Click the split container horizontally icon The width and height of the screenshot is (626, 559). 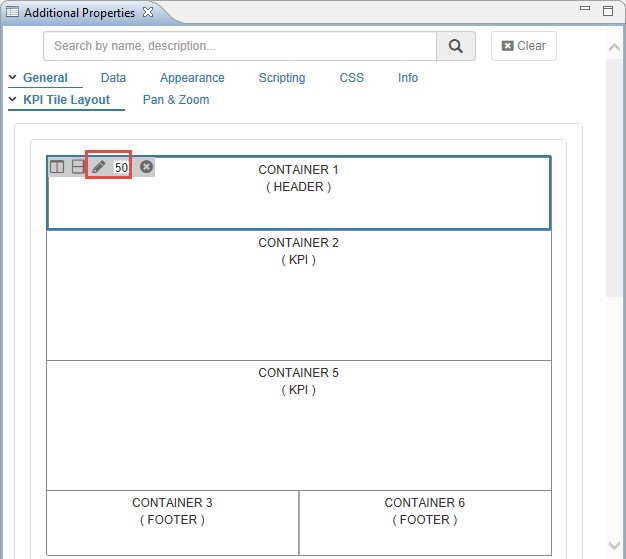[78, 167]
